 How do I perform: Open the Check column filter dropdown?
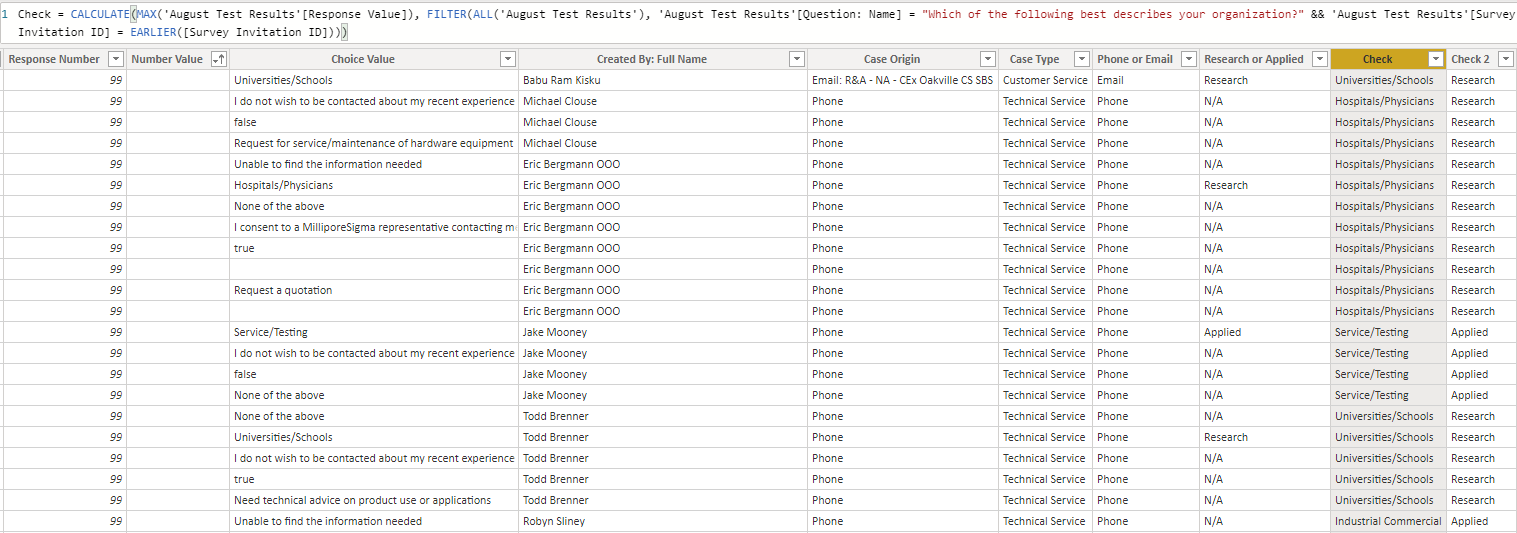[x=1436, y=59]
